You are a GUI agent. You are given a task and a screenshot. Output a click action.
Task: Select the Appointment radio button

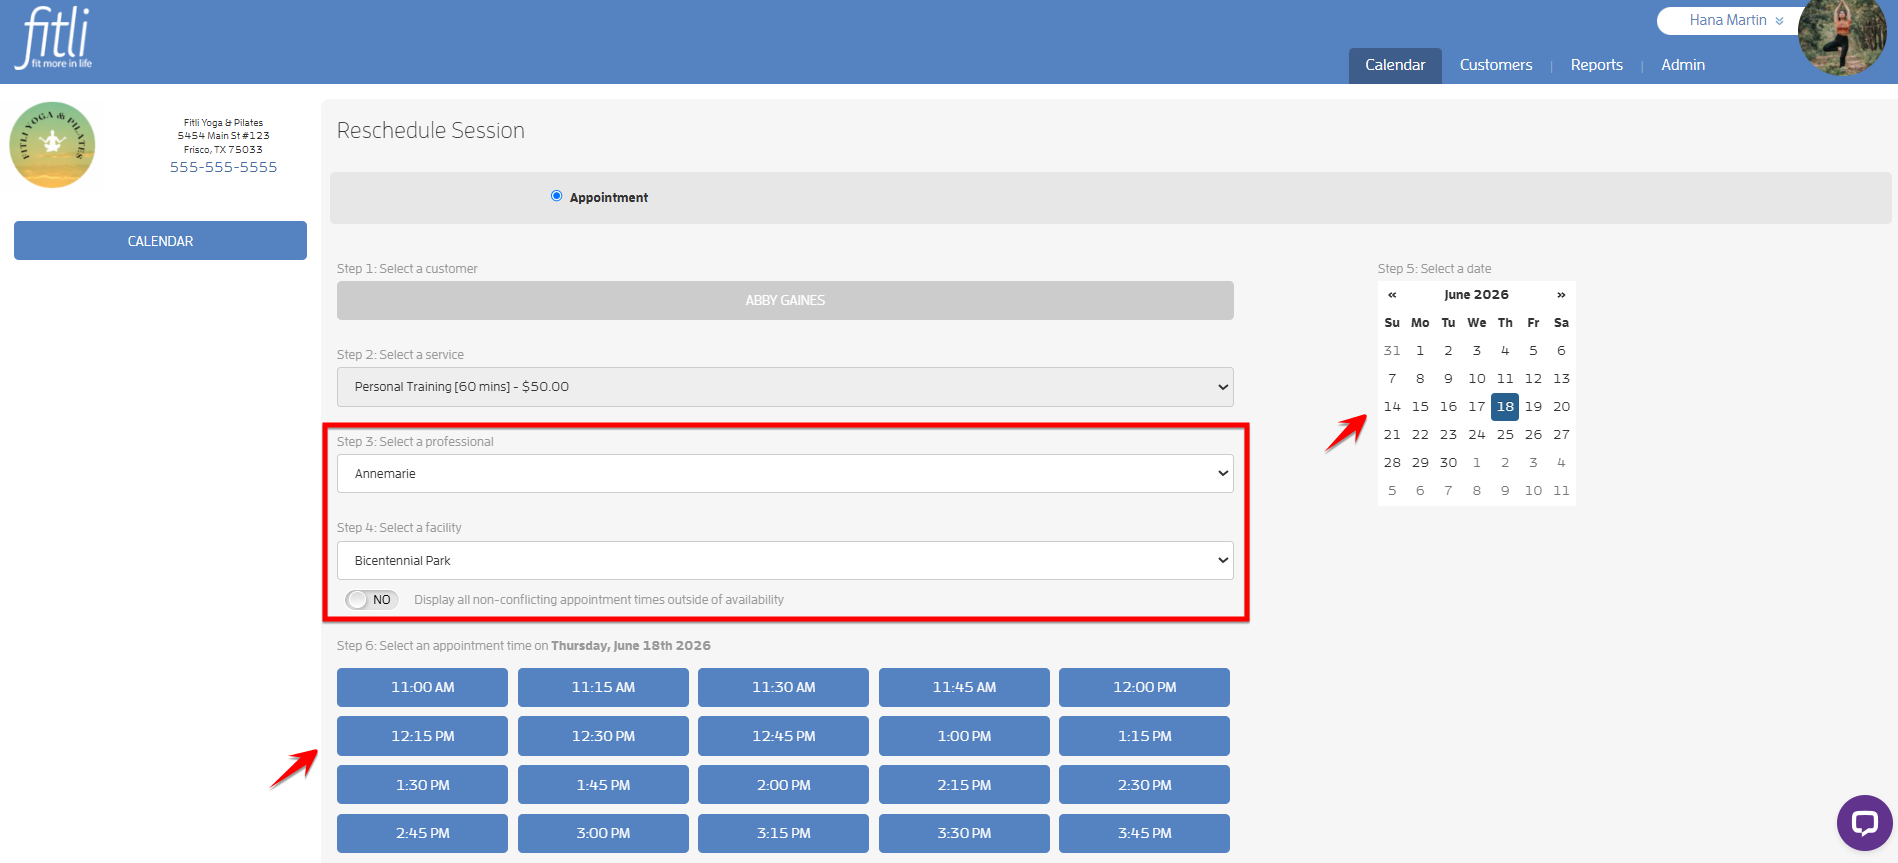556,196
